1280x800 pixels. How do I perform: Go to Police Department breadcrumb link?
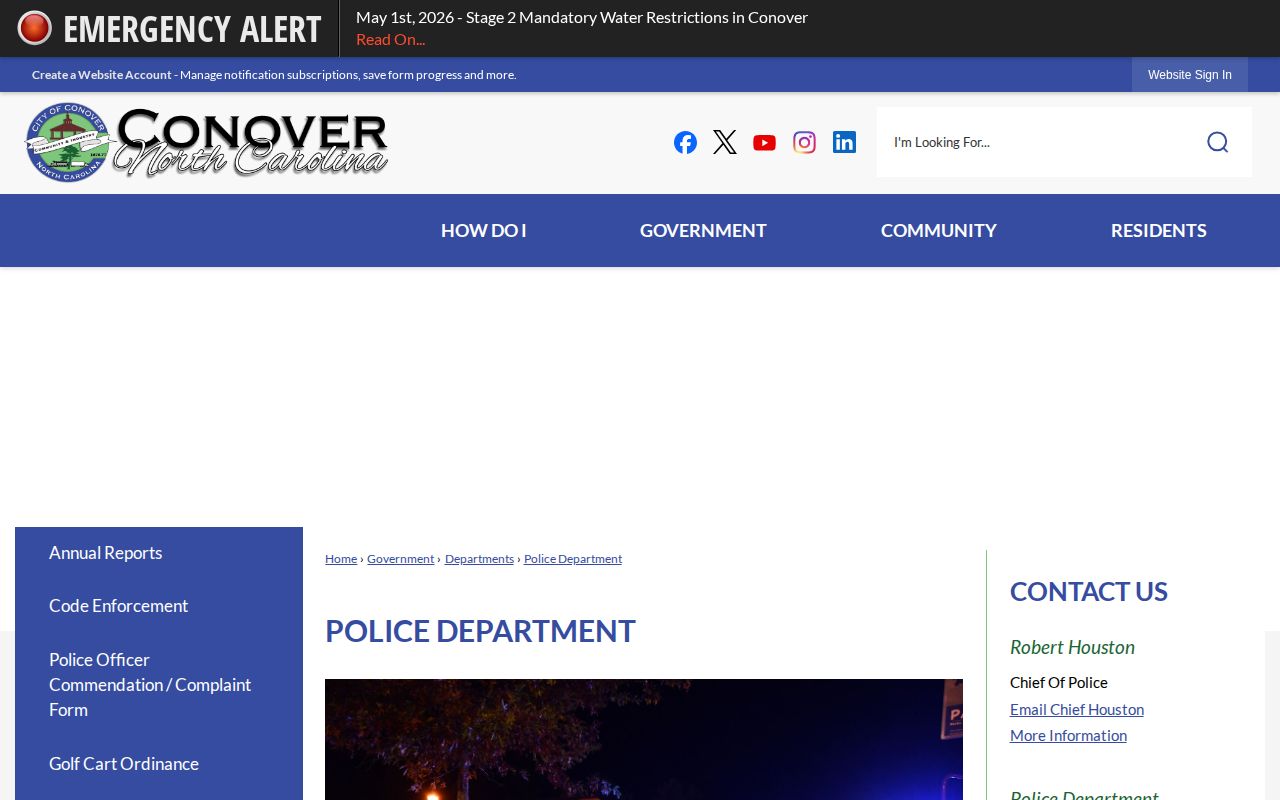573,559
